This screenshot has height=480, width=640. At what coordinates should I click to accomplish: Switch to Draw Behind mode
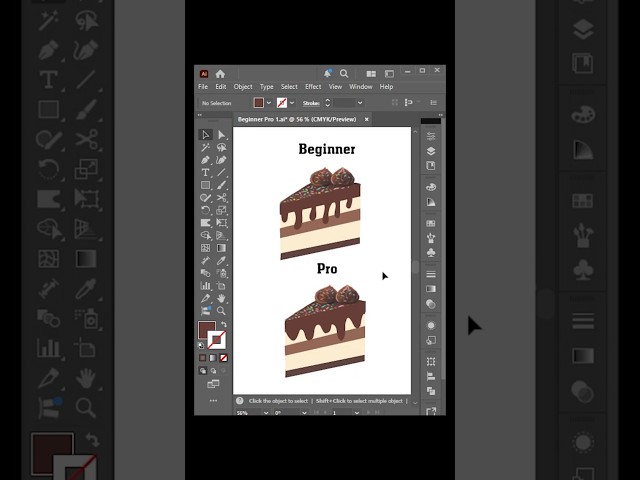point(213,371)
